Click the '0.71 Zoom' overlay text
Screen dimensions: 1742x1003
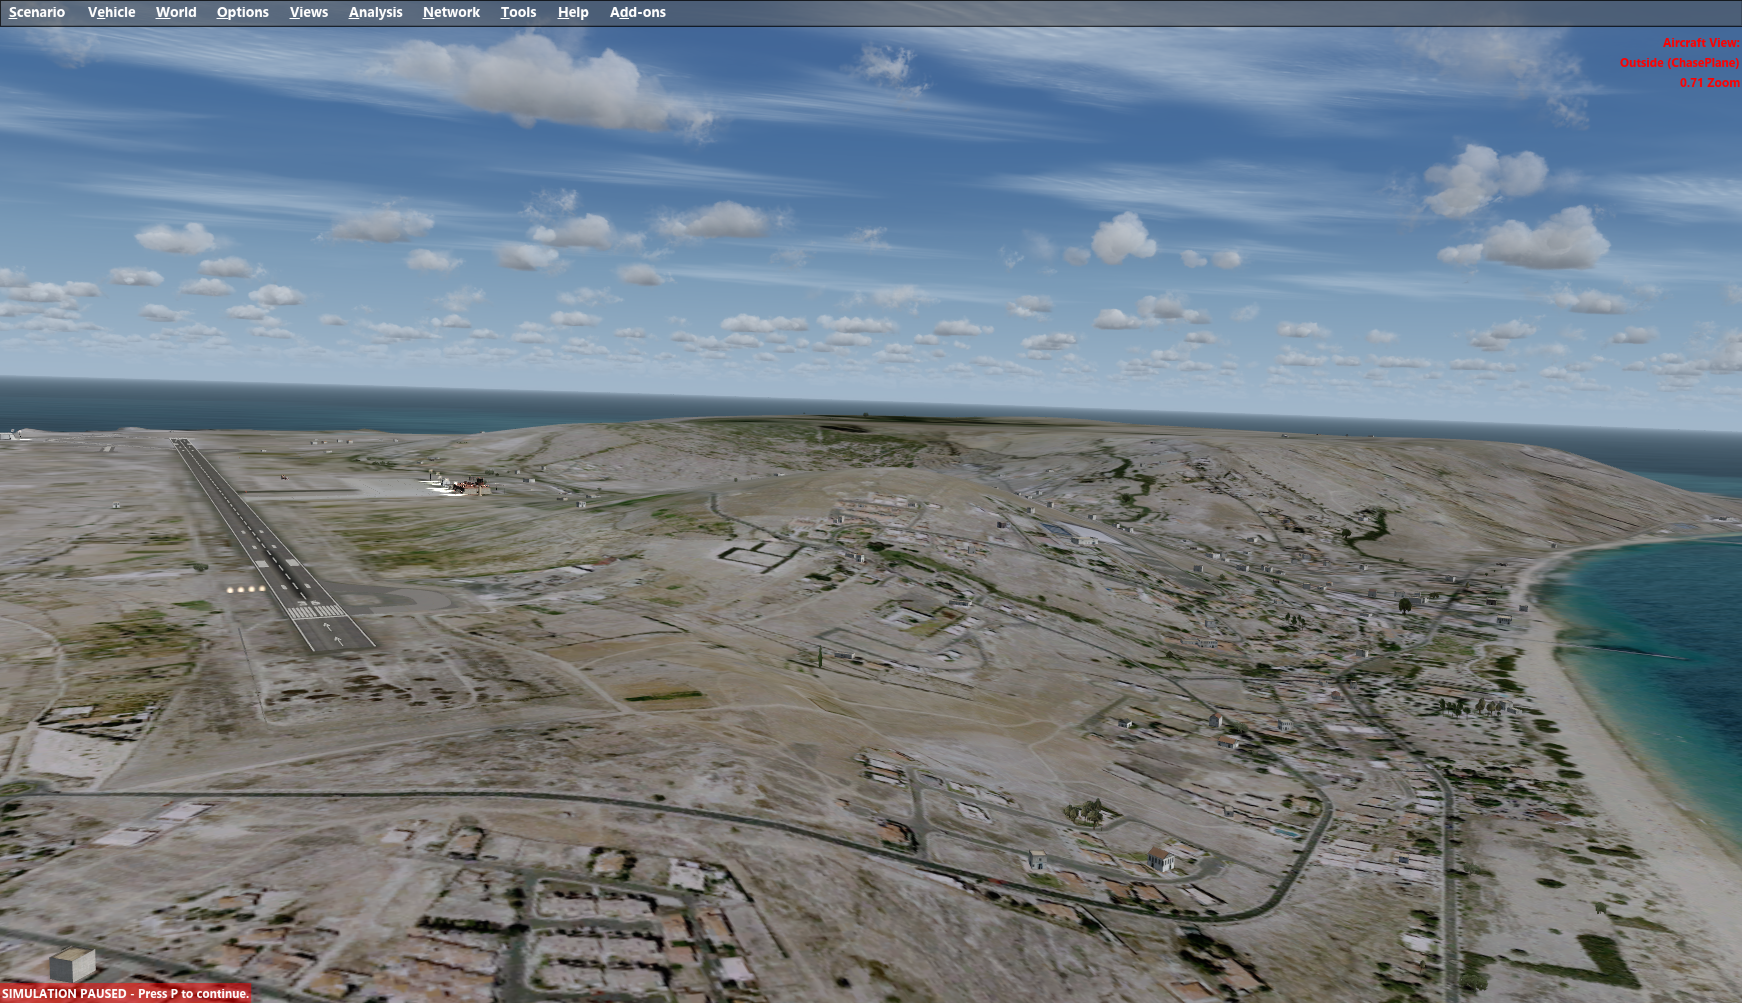tap(1710, 83)
